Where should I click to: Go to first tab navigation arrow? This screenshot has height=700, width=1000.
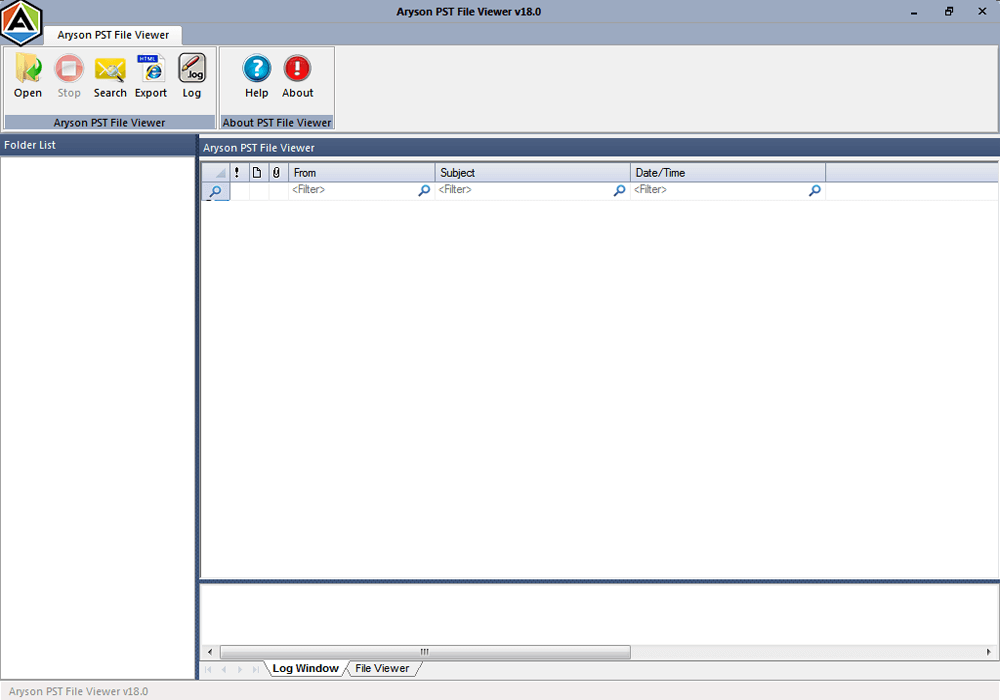click(208, 669)
